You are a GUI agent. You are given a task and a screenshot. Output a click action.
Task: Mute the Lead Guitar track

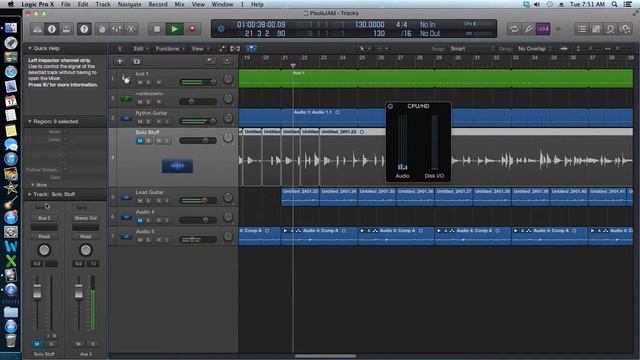click(x=140, y=201)
